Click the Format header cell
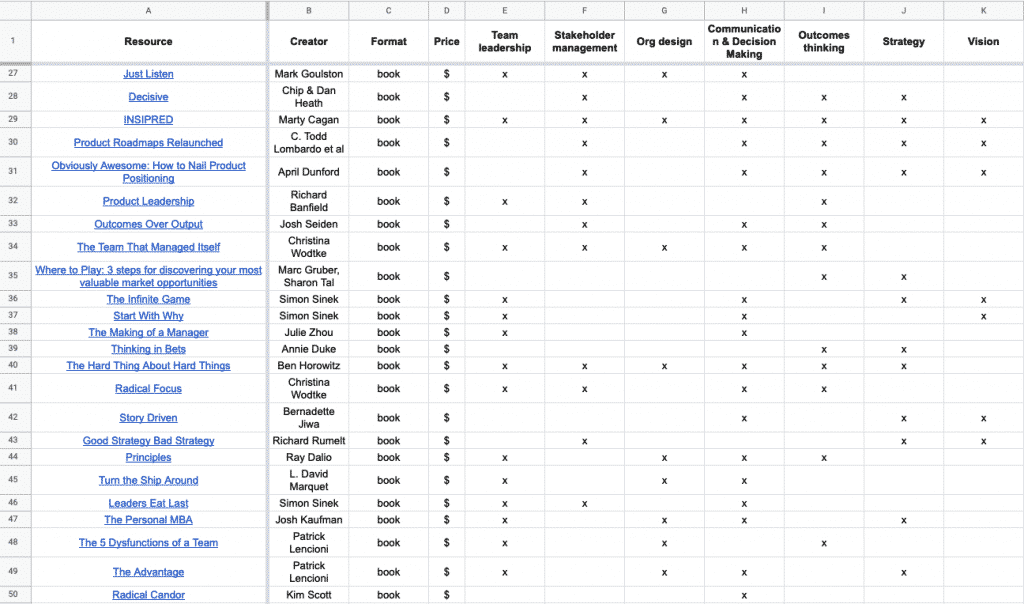Viewport: 1024px width, 604px height. (389, 41)
